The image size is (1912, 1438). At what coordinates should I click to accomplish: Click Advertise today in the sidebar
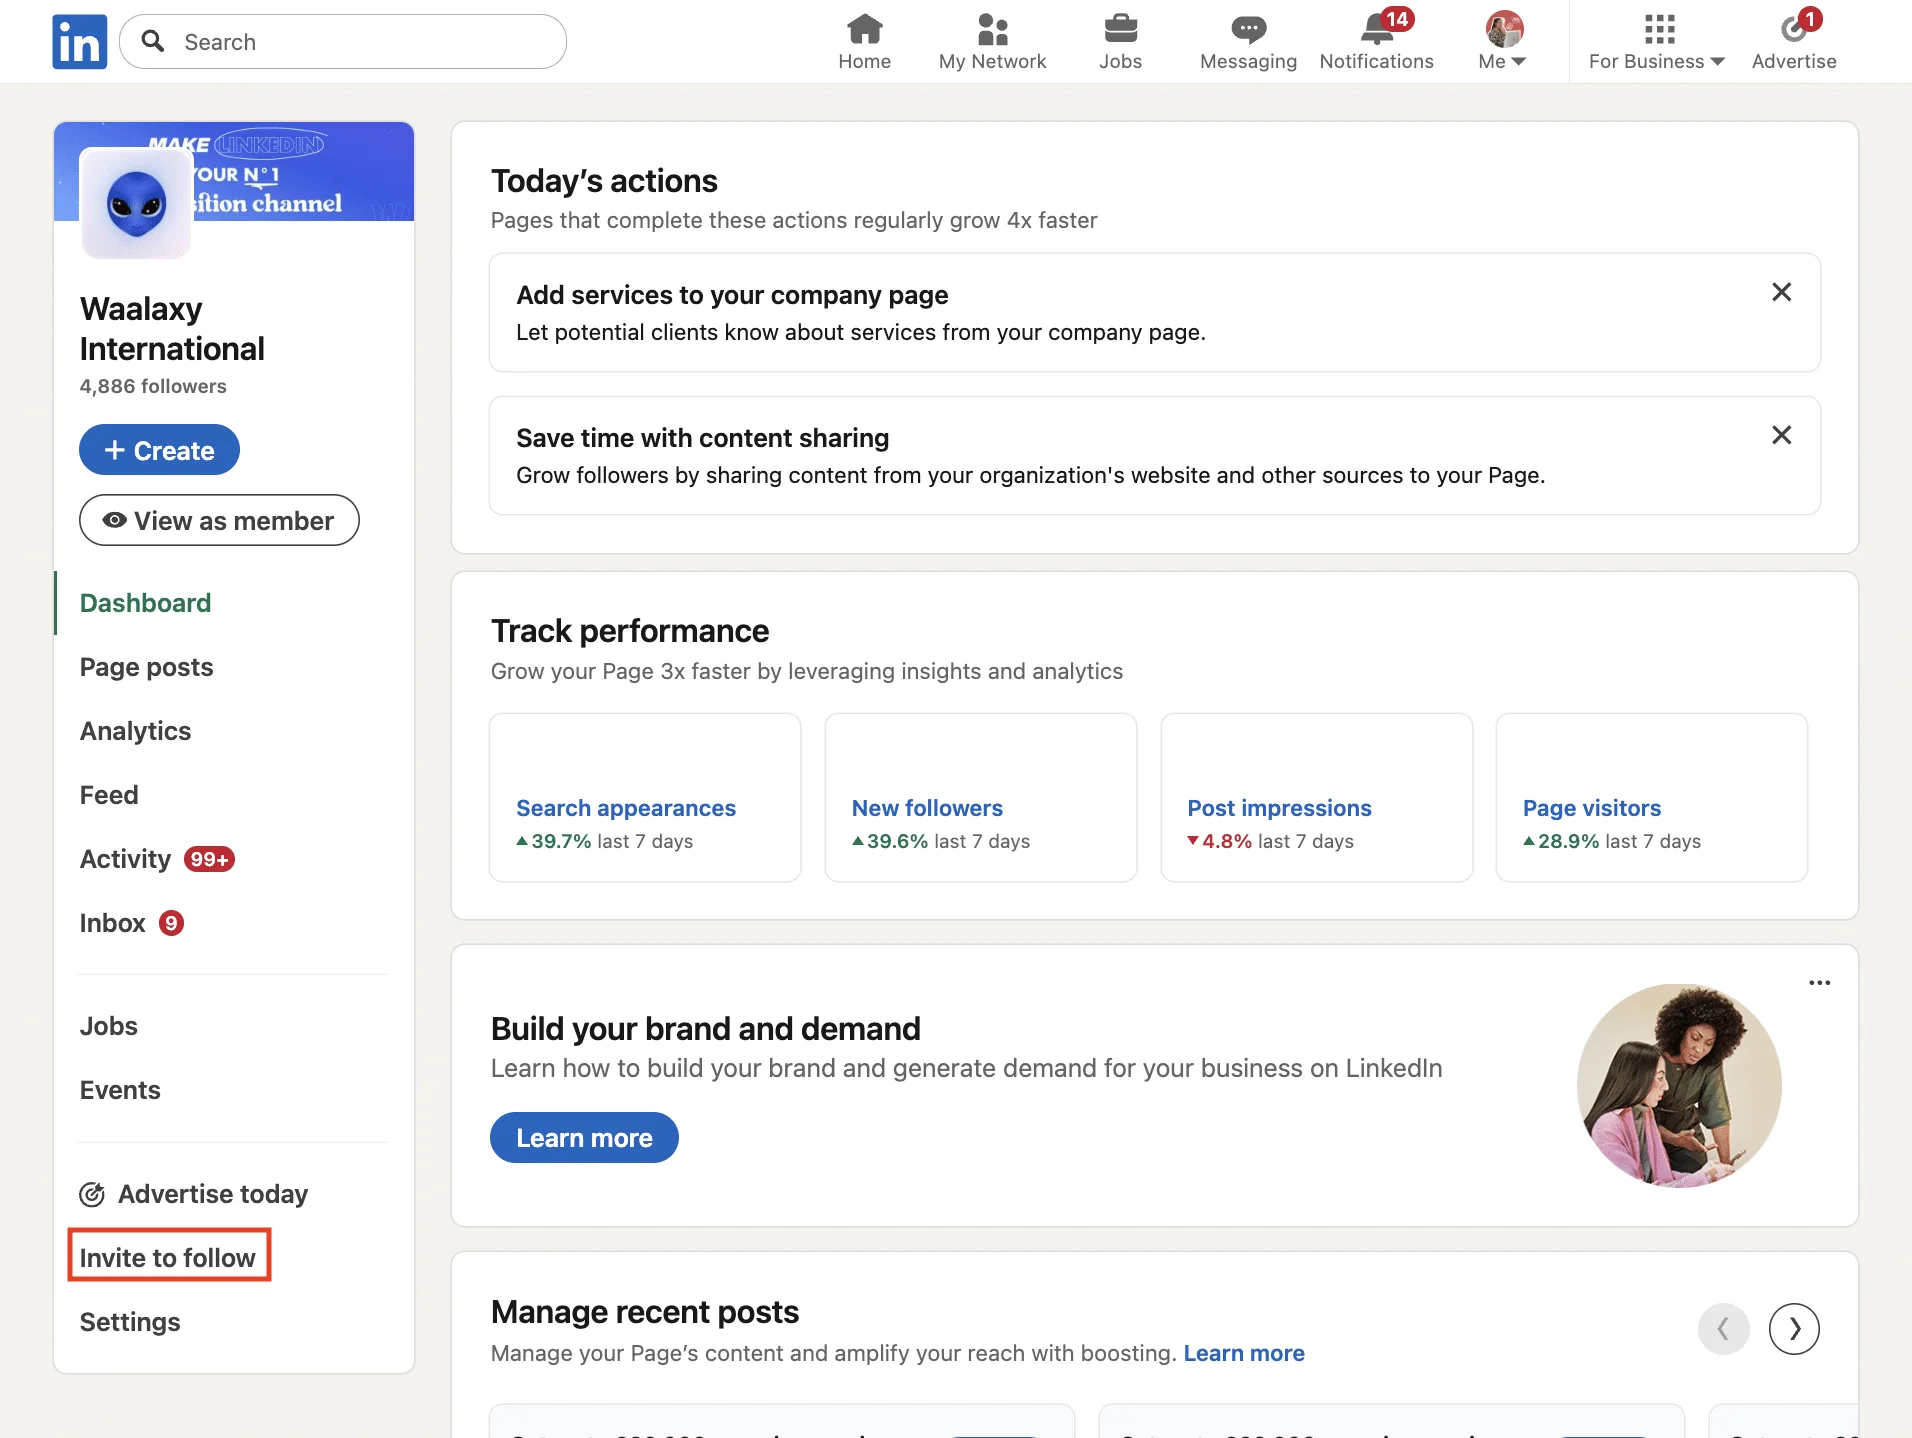pos(193,1194)
